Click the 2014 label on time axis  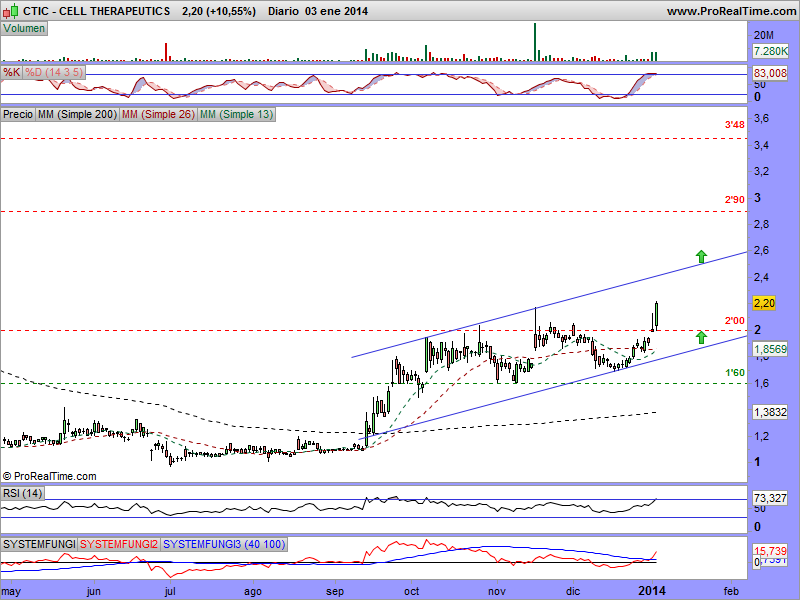point(652,591)
